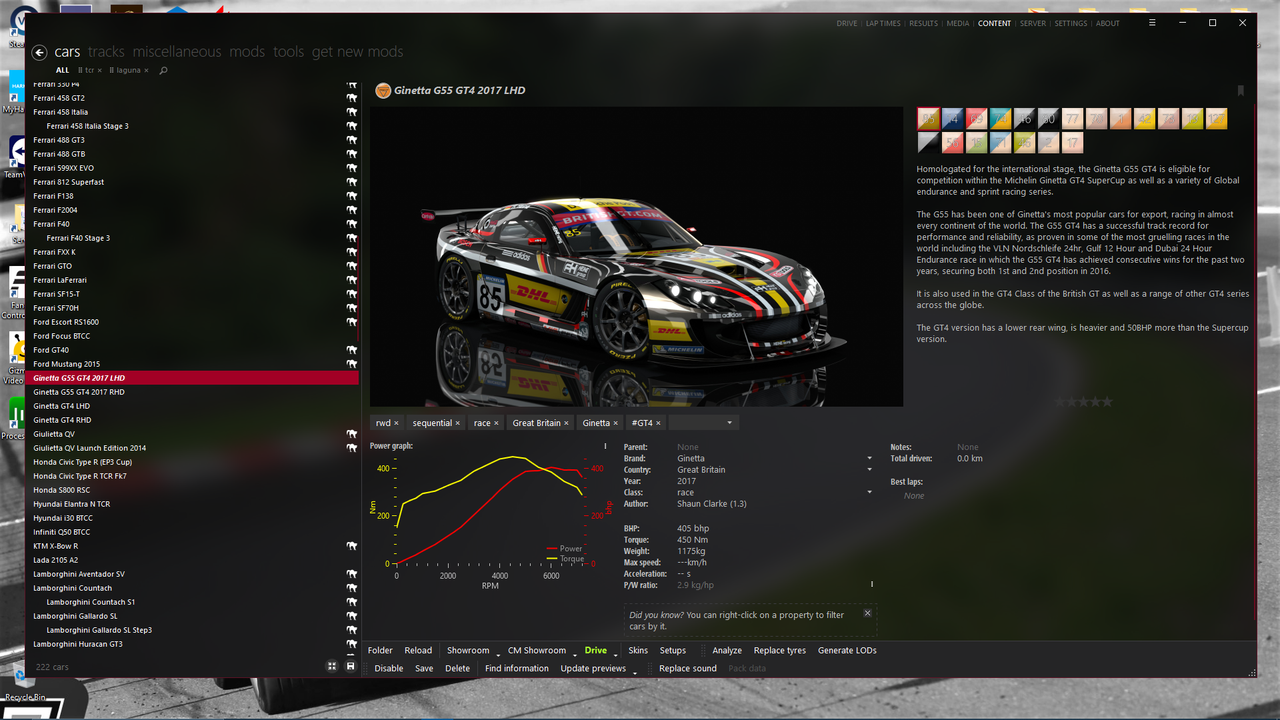Open Skins manager
1280x720 pixels.
(638, 650)
